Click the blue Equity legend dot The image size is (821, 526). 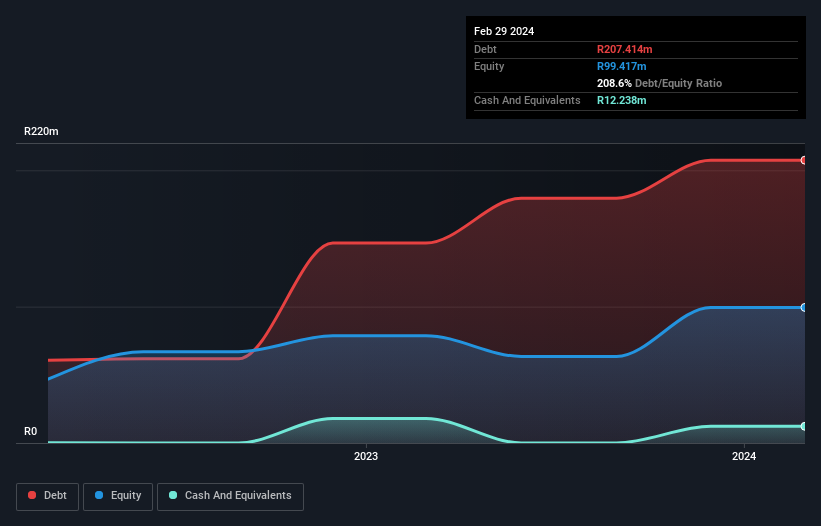pyautogui.click(x=99, y=495)
